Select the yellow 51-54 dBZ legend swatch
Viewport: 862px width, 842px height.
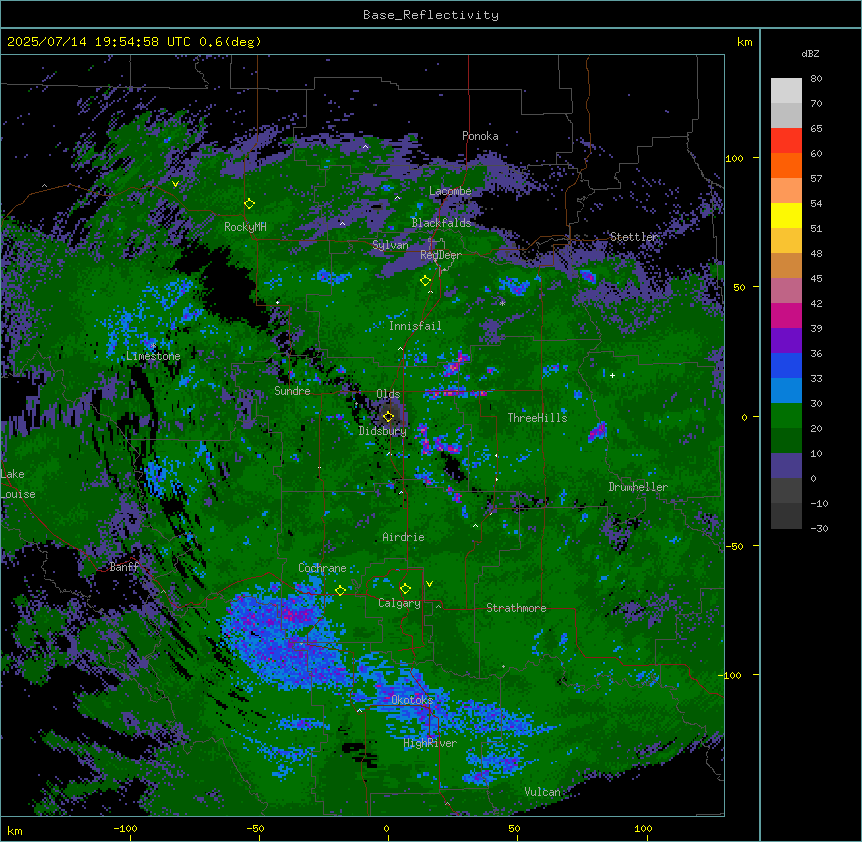[x=786, y=215]
